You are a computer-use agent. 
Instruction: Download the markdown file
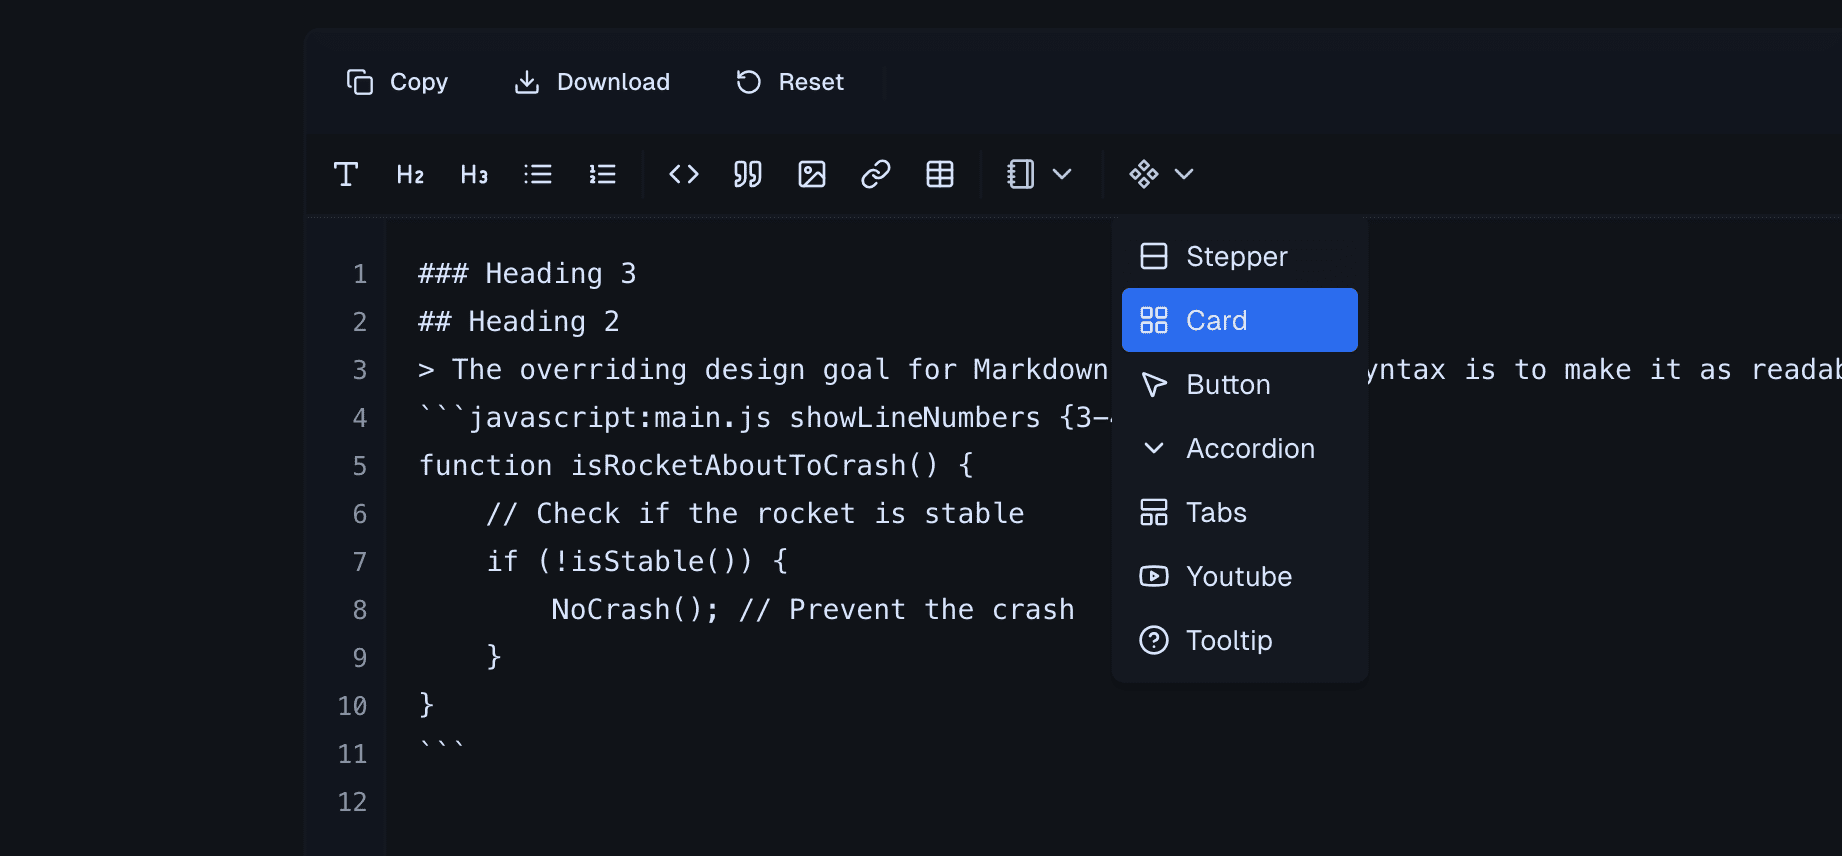pyautogui.click(x=592, y=82)
